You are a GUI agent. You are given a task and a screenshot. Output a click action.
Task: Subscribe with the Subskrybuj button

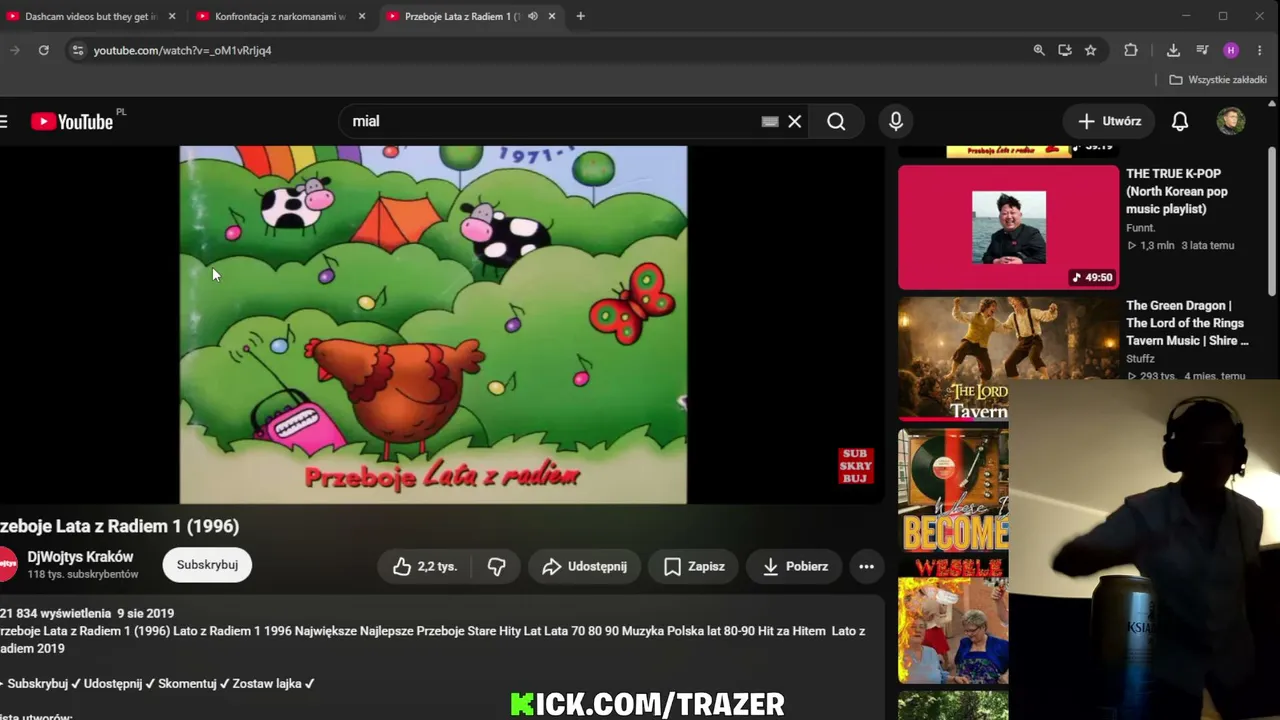207,565
